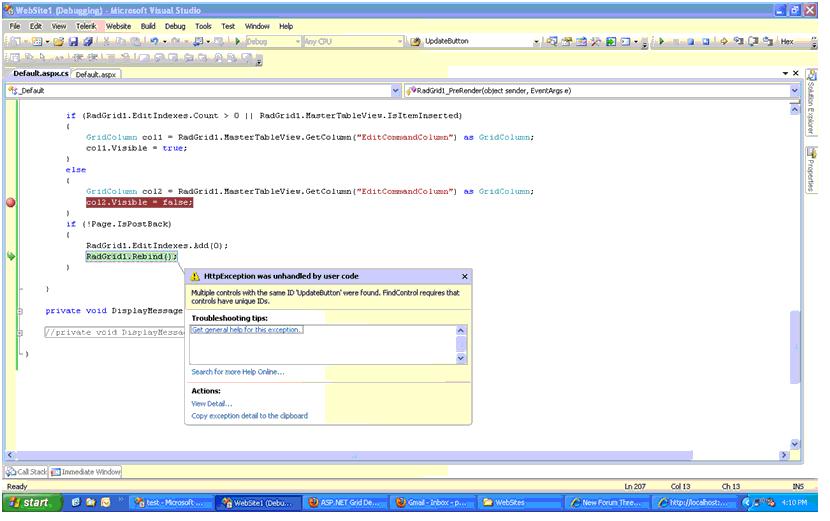Switch to 'New Forum Thre...' taskbar window
This screenshot has width=830, height=521.
point(606,502)
